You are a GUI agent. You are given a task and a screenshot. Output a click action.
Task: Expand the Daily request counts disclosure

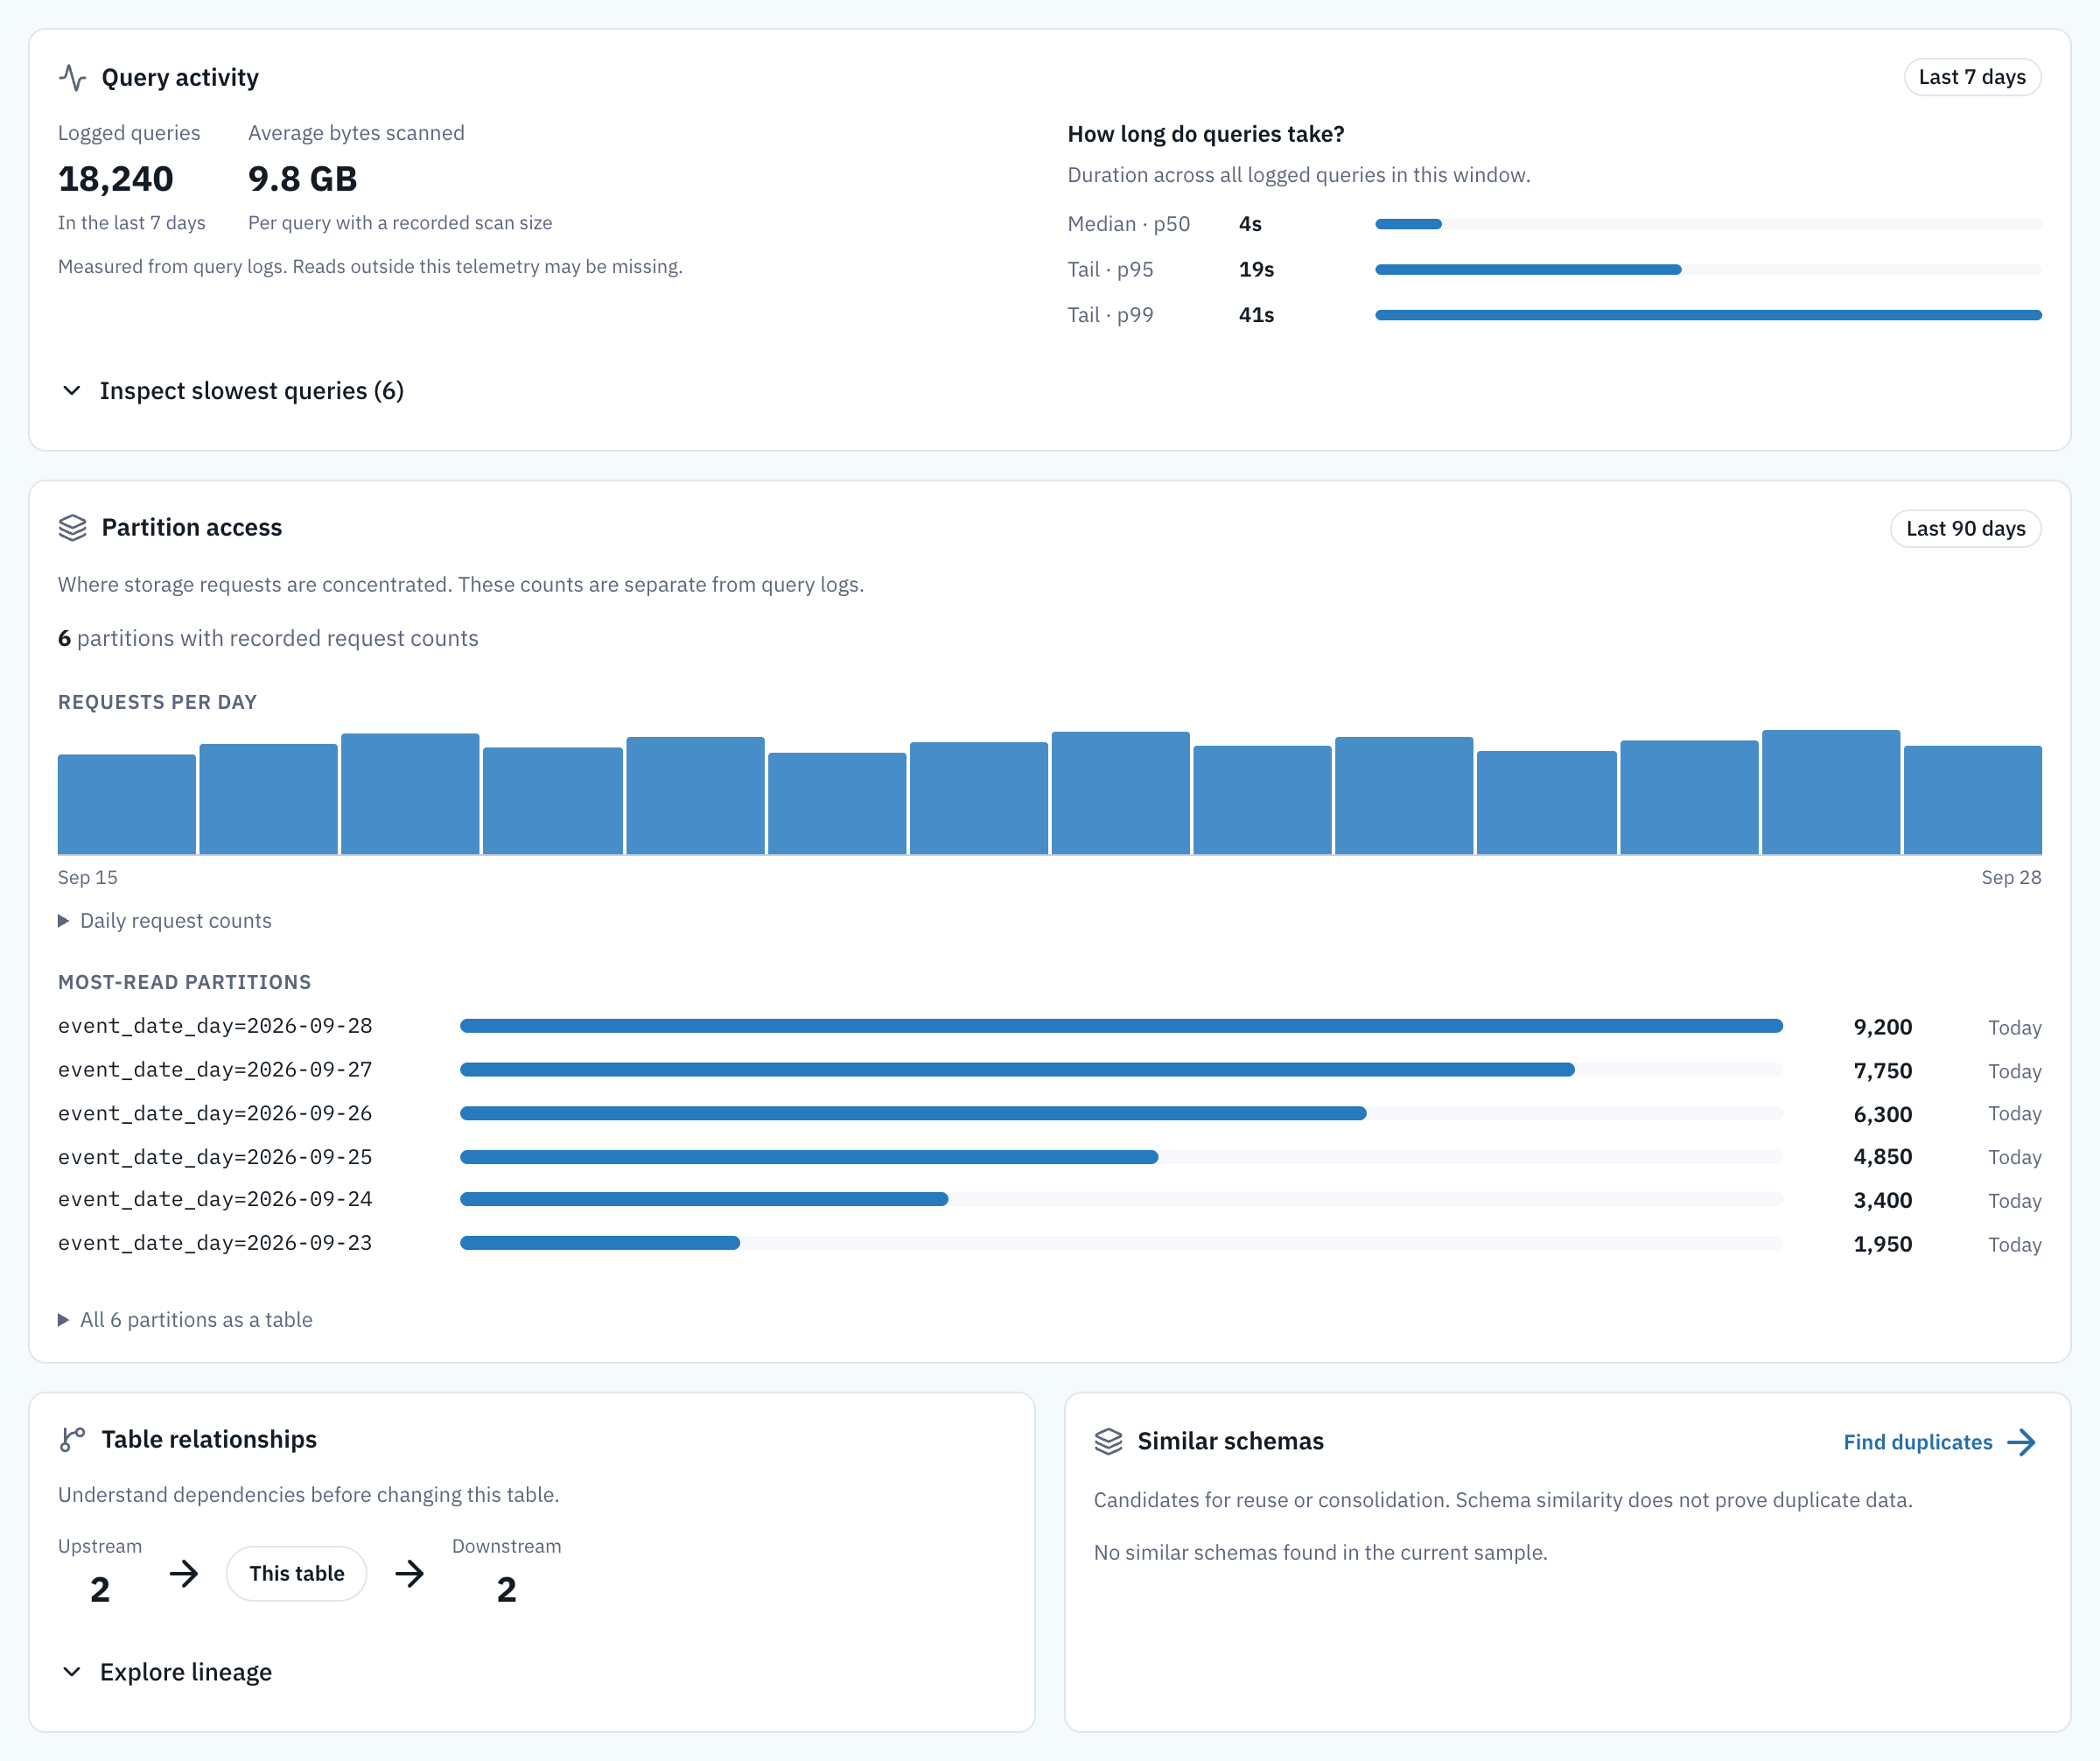[x=165, y=920]
